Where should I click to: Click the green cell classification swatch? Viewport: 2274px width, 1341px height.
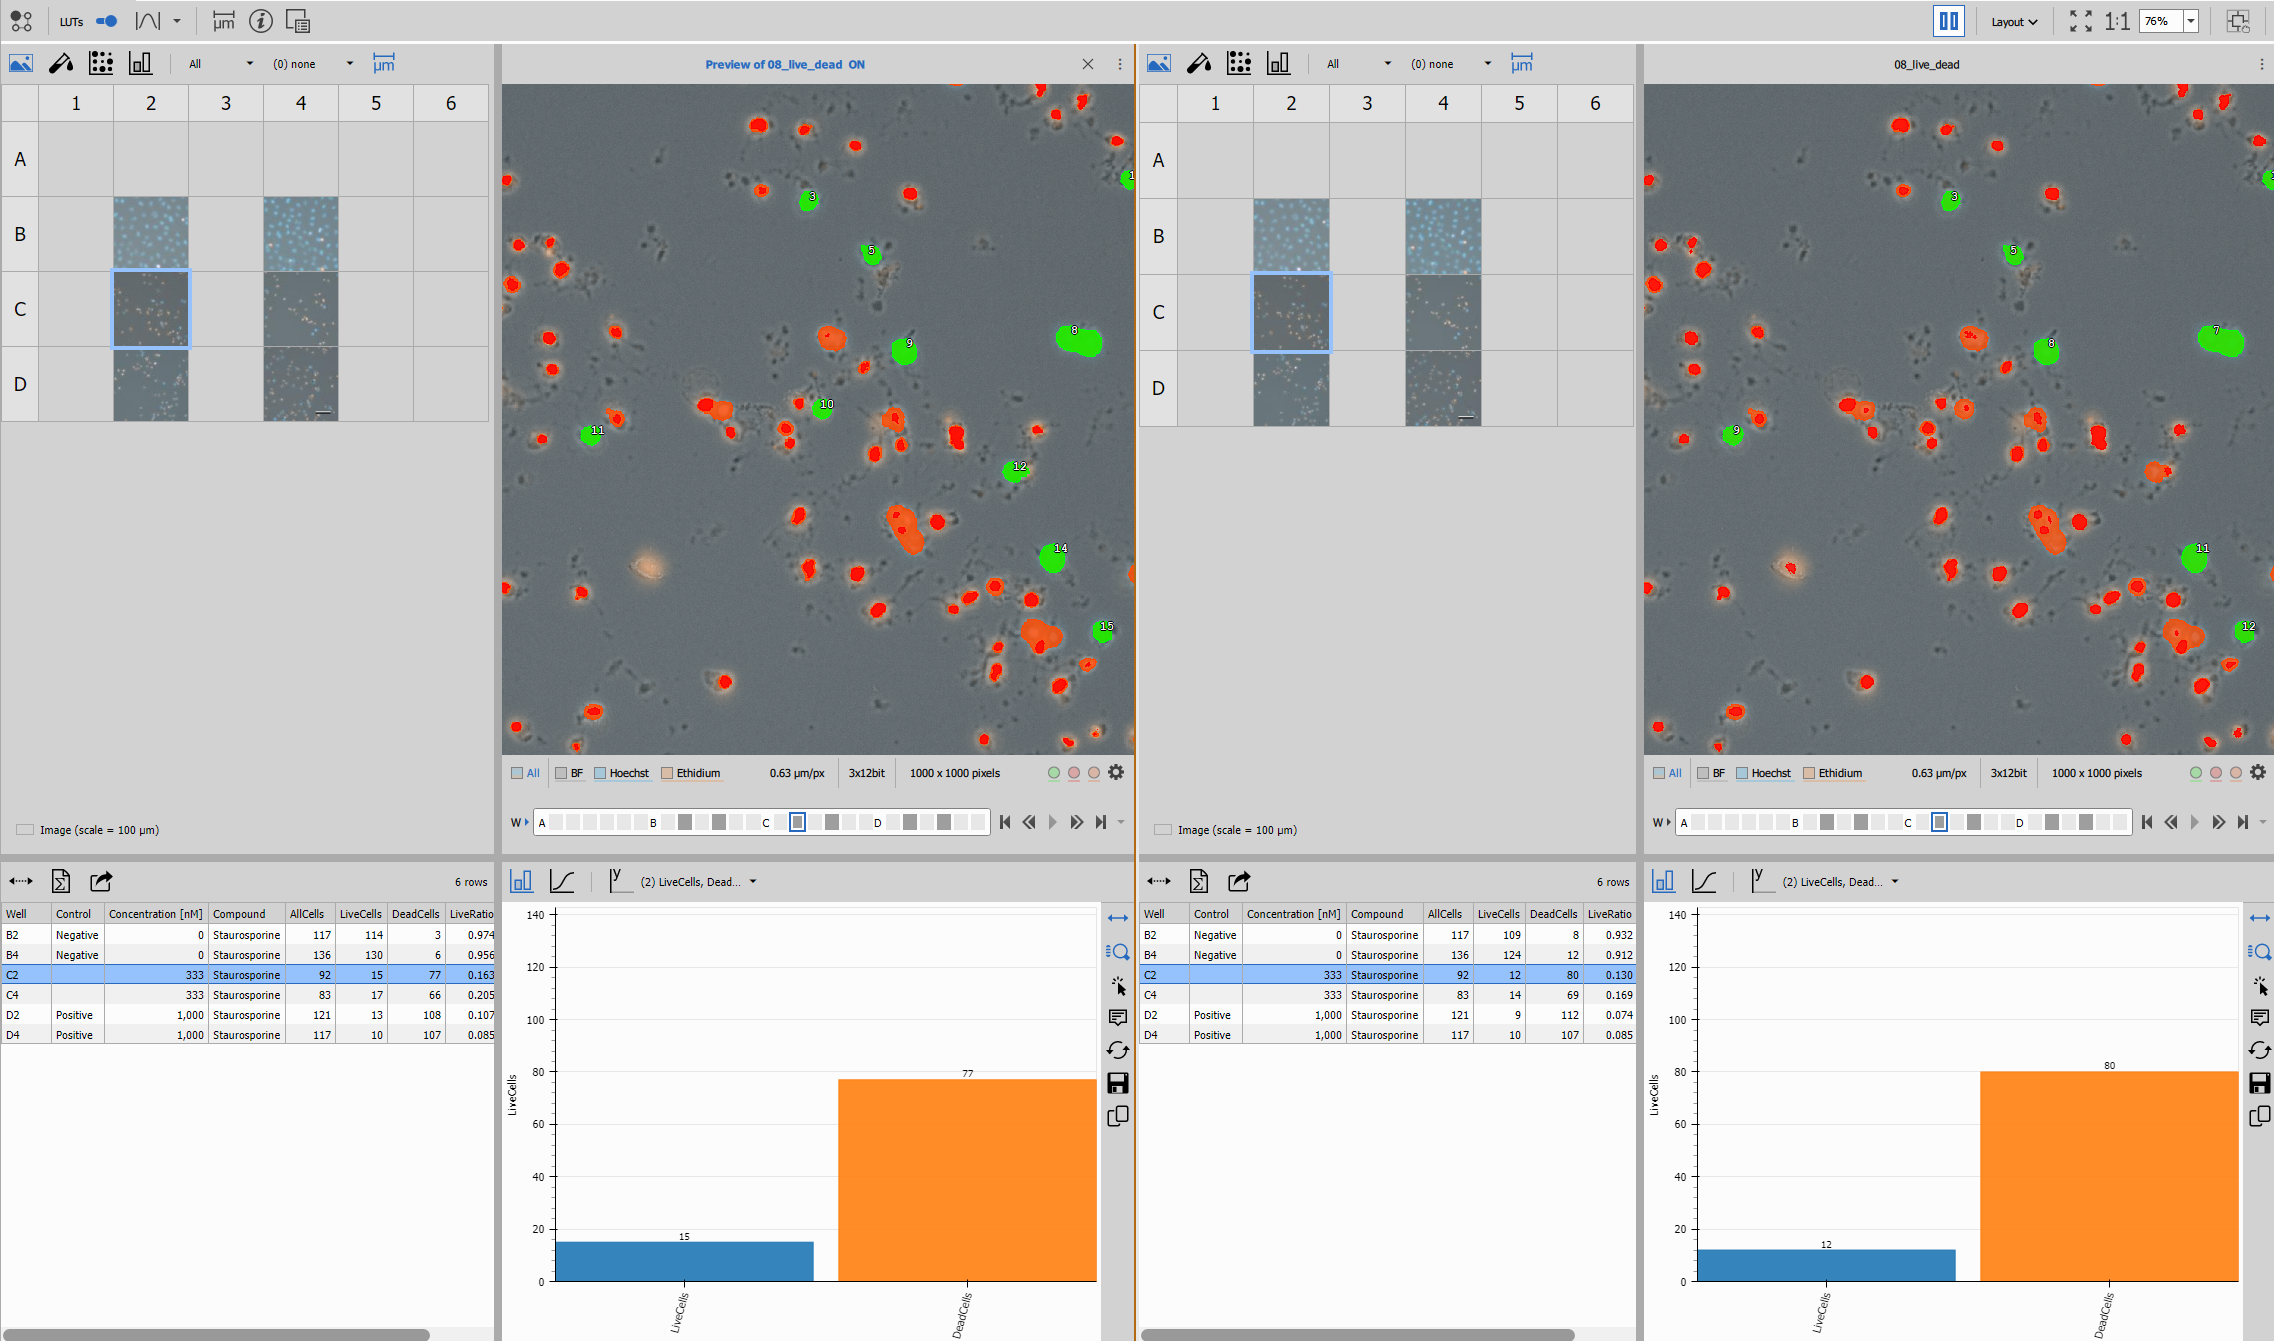[1053, 772]
